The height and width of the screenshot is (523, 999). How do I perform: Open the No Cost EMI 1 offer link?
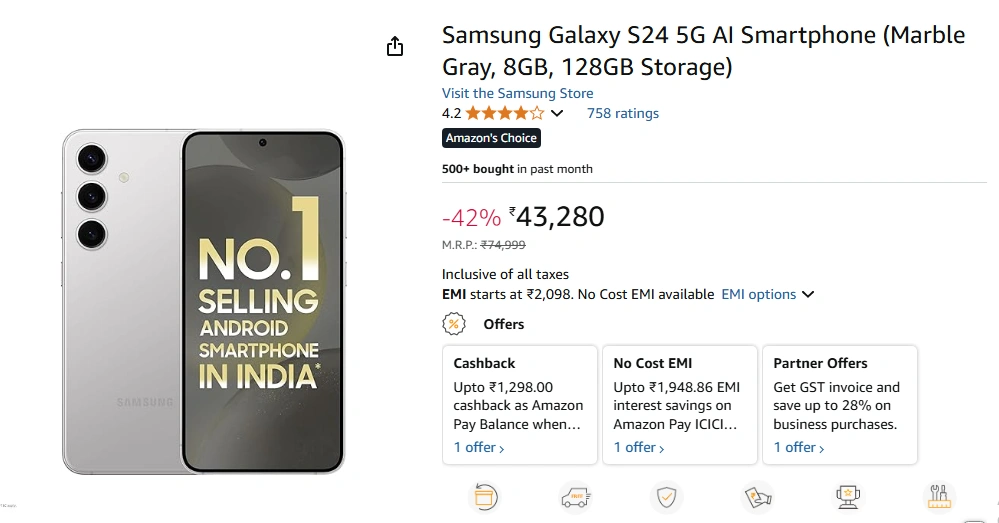click(x=639, y=447)
